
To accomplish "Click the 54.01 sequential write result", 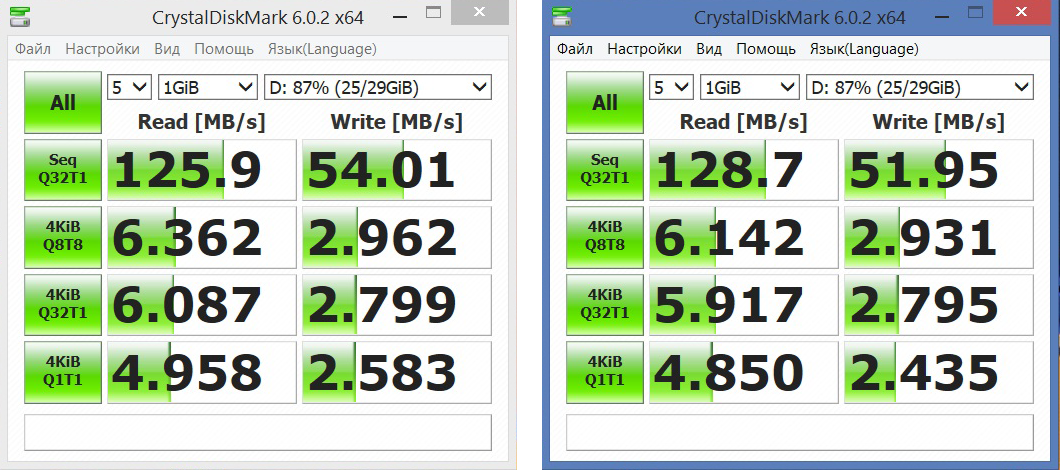I will coord(397,170).
